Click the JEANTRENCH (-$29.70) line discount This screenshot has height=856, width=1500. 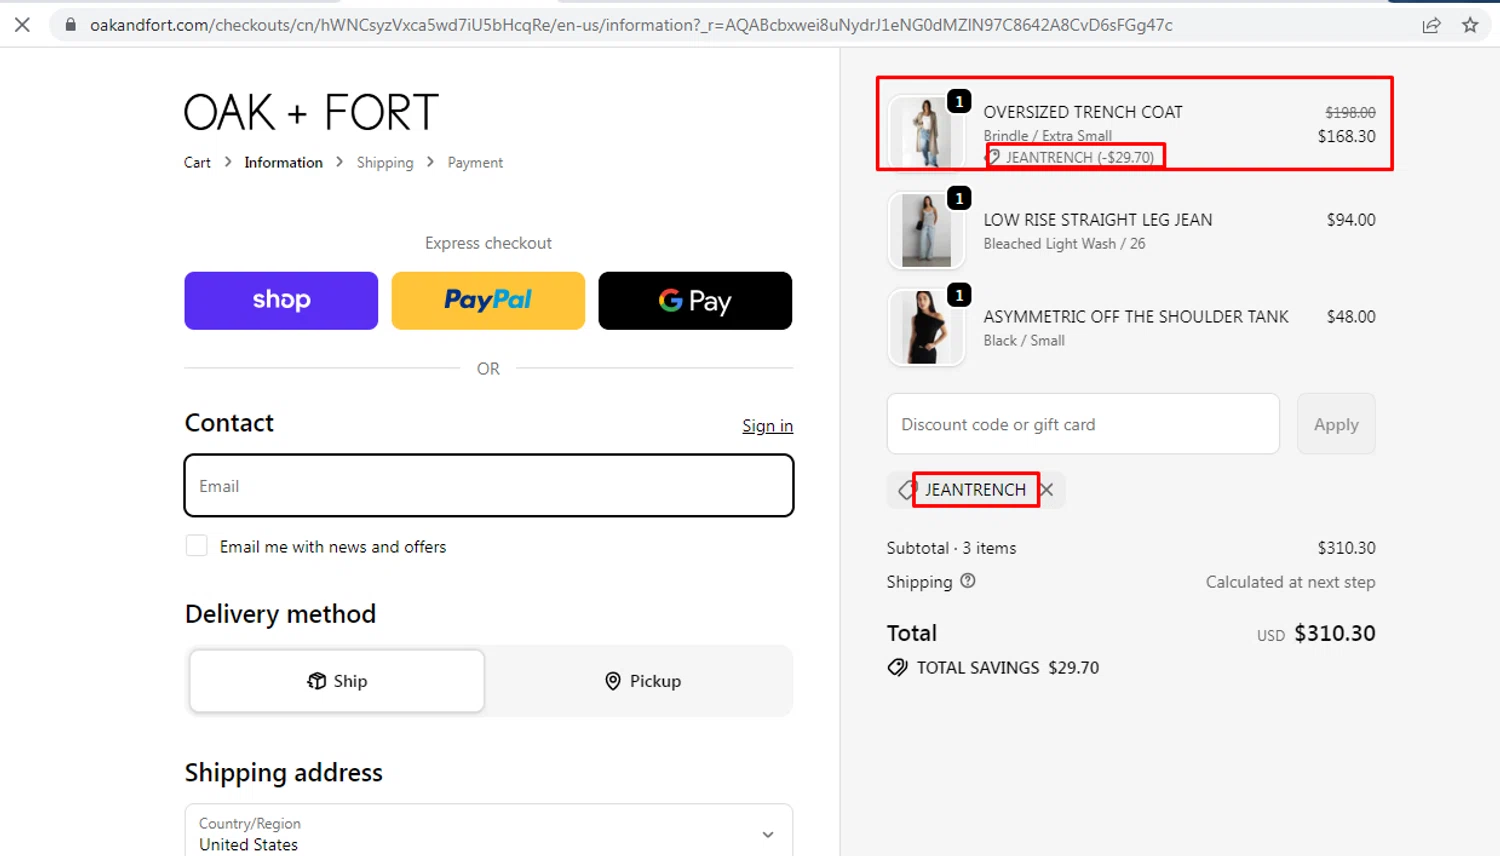pos(1079,157)
